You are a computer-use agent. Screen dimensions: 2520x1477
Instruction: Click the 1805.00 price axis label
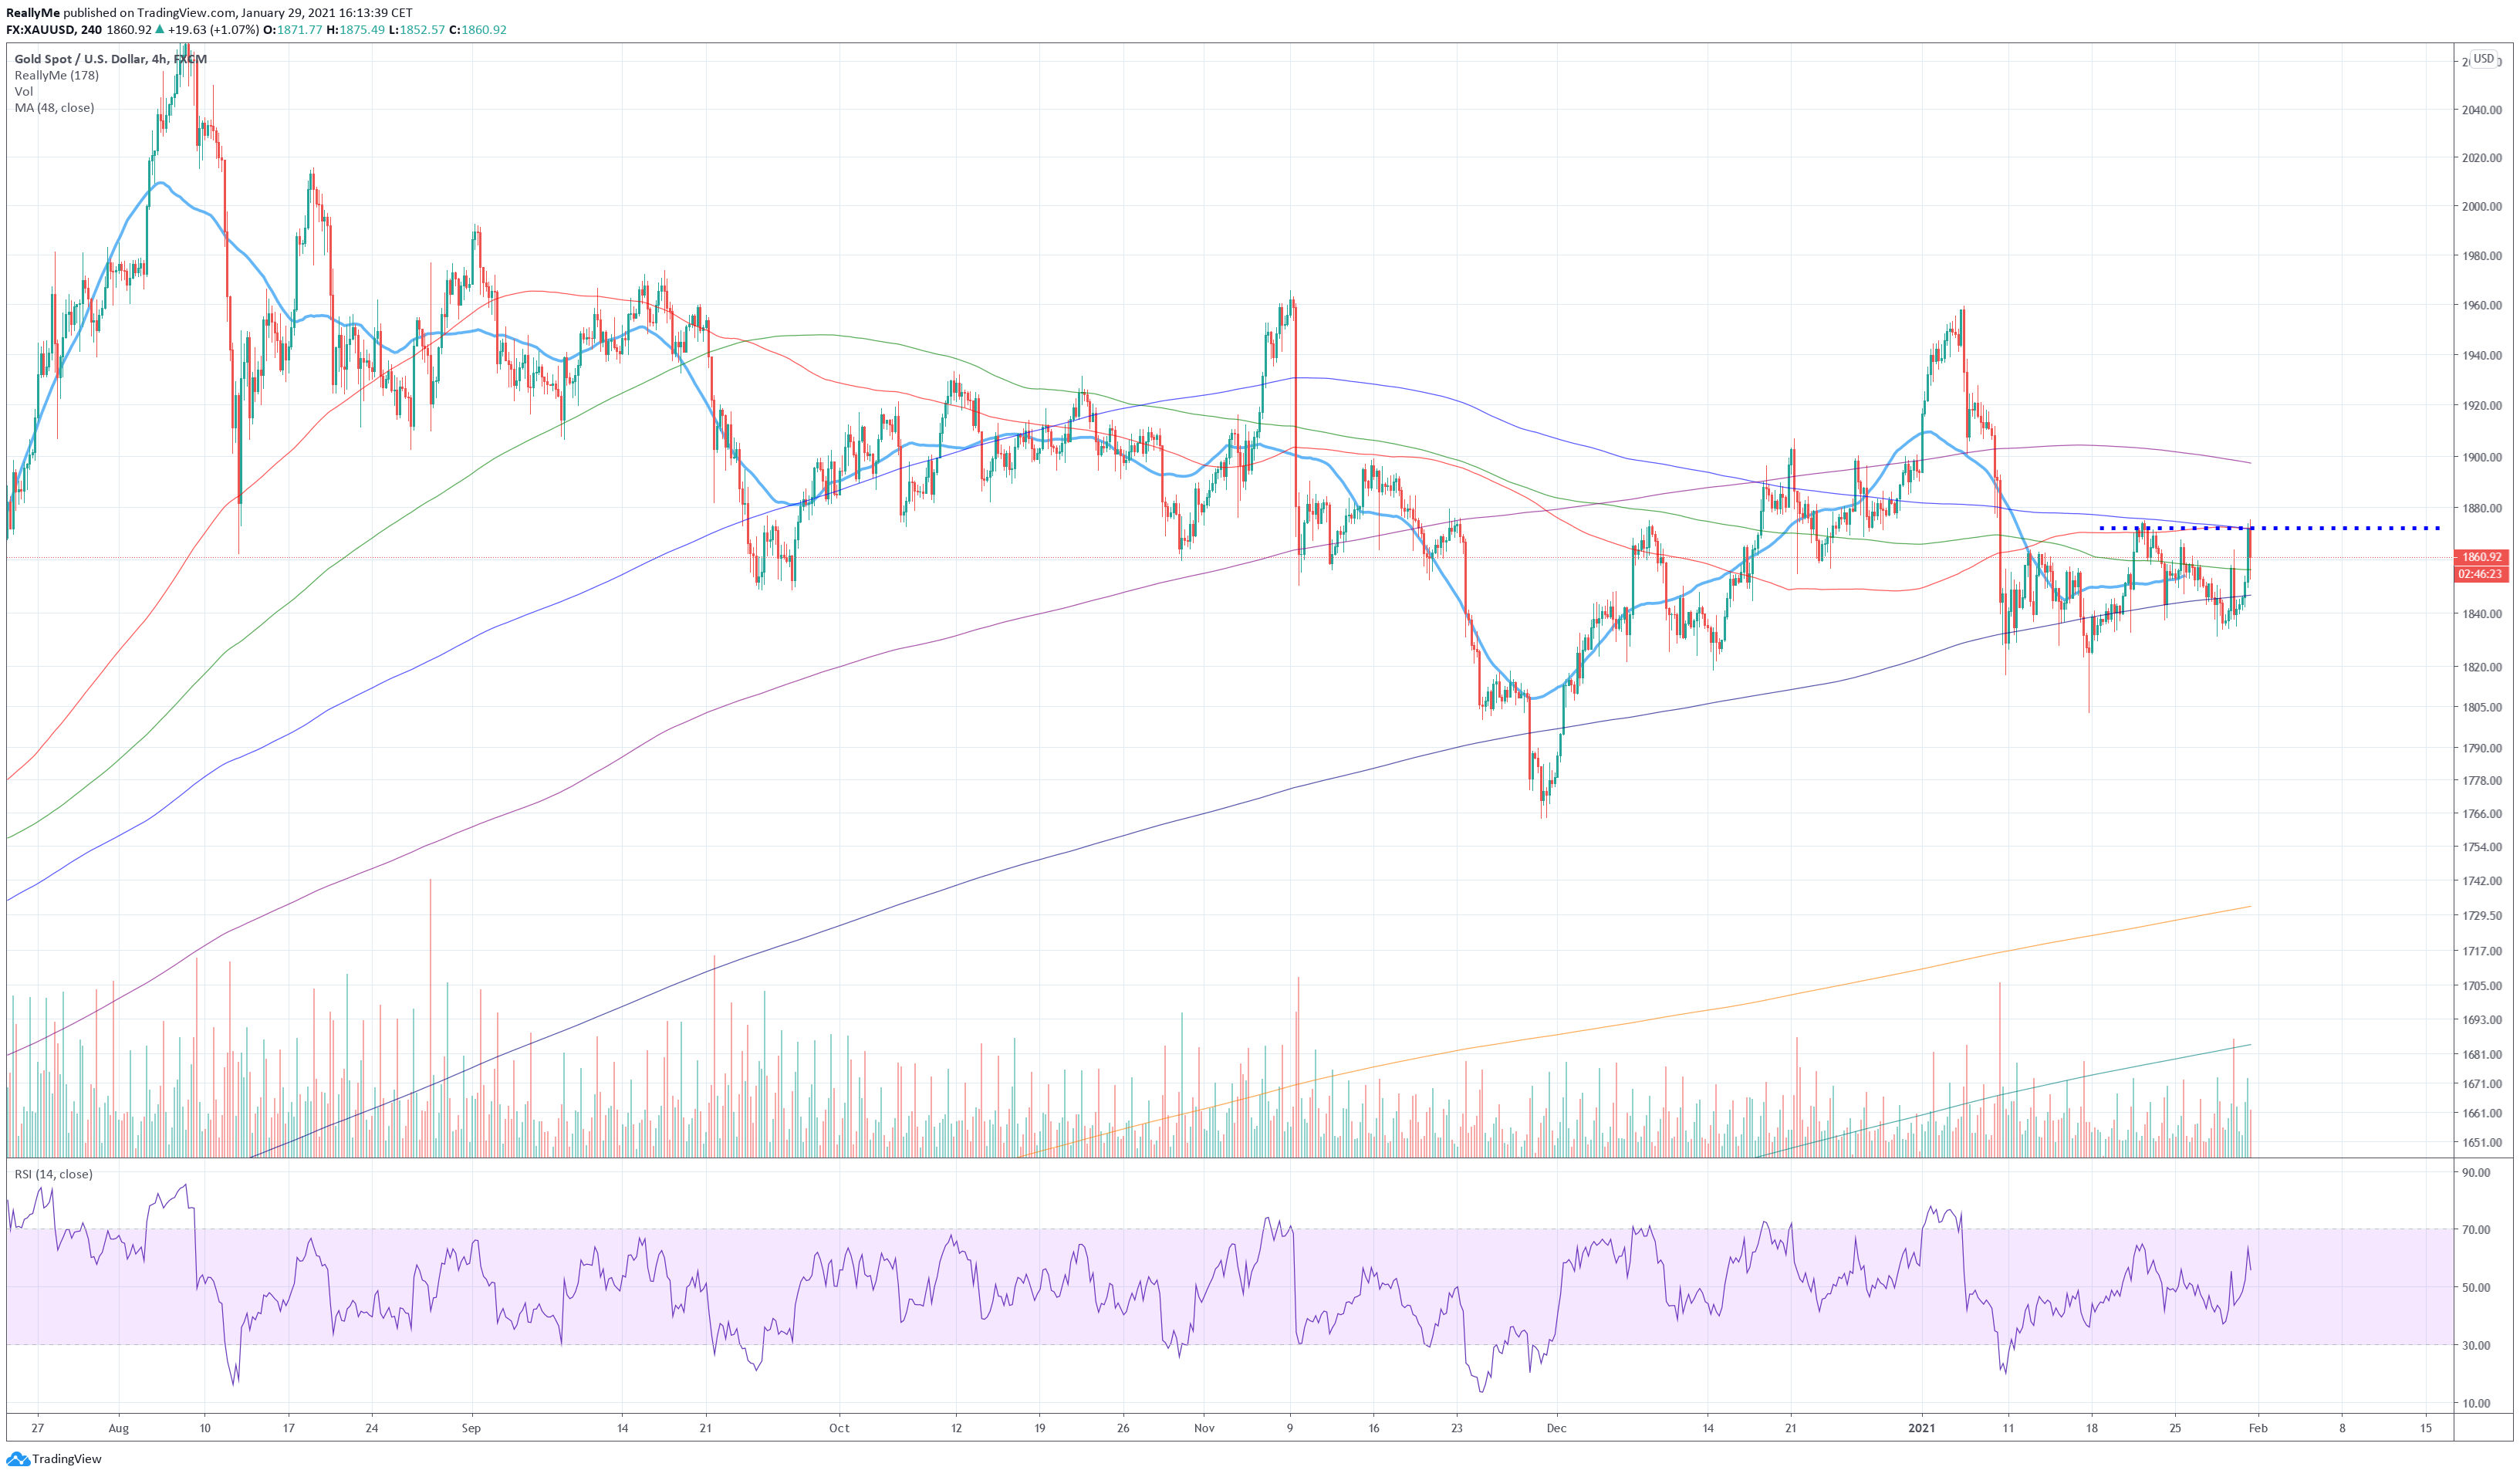click(2481, 707)
